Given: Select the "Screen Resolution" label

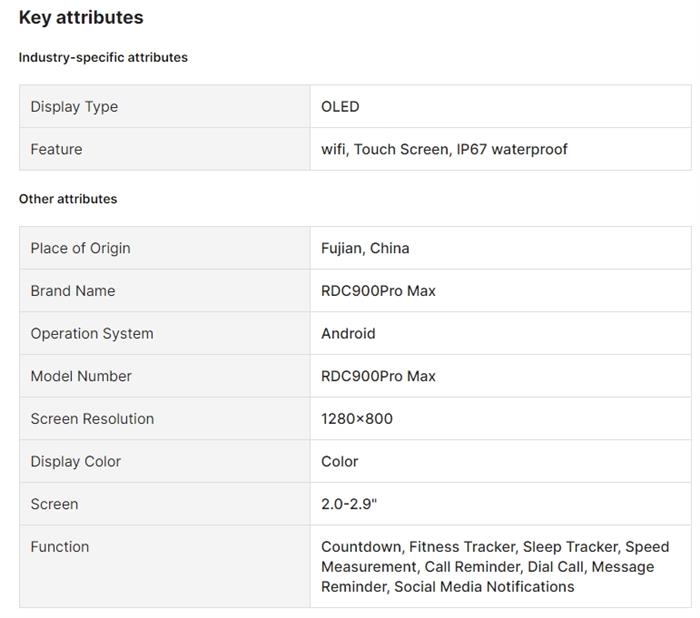Looking at the screenshot, I should coord(92,419).
